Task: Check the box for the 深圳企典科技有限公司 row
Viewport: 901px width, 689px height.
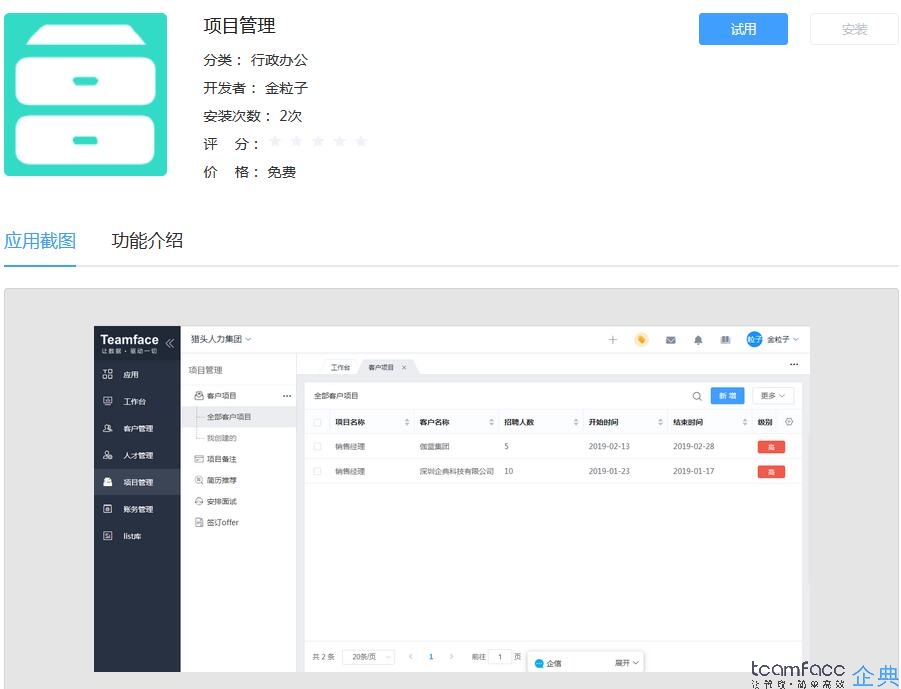Action: [317, 471]
